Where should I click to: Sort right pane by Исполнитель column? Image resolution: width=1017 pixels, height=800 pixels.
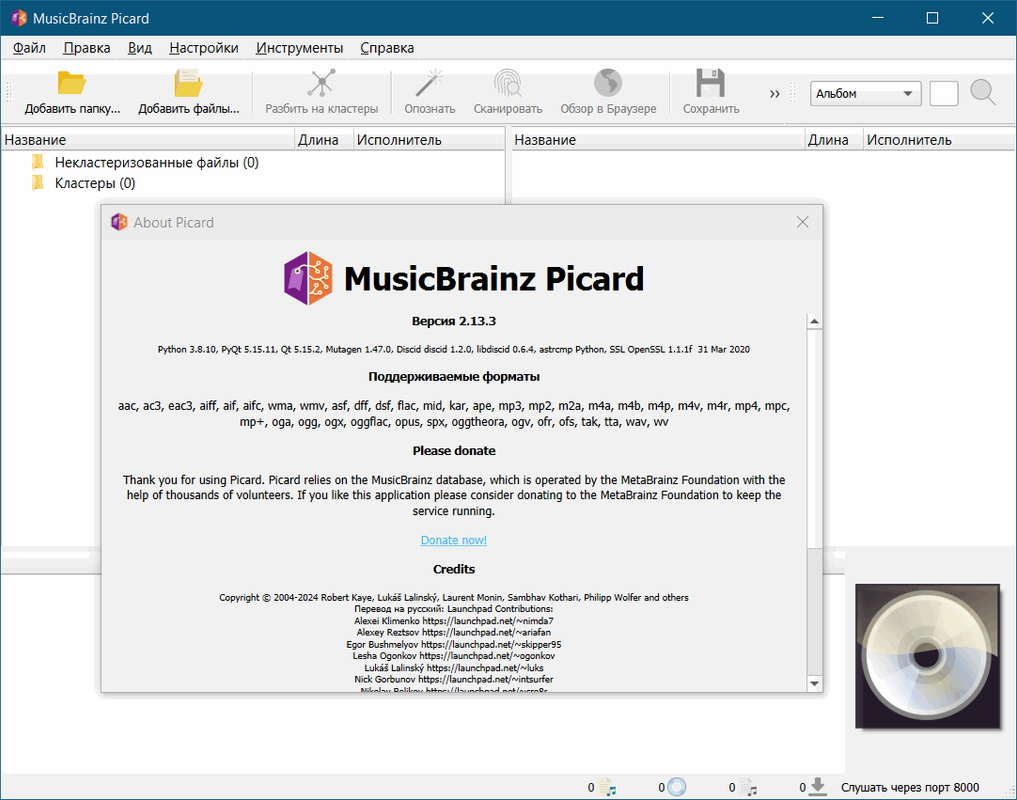pyautogui.click(x=939, y=140)
